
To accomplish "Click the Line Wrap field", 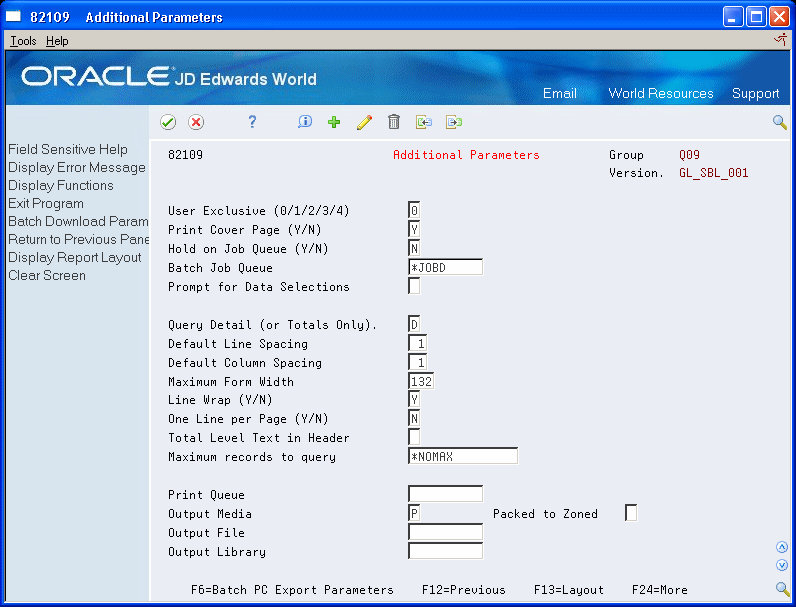I will pyautogui.click(x=414, y=399).
